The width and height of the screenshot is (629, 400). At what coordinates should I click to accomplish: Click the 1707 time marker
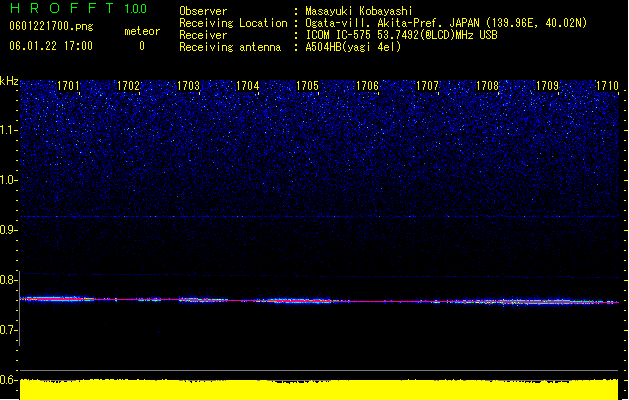click(x=427, y=86)
